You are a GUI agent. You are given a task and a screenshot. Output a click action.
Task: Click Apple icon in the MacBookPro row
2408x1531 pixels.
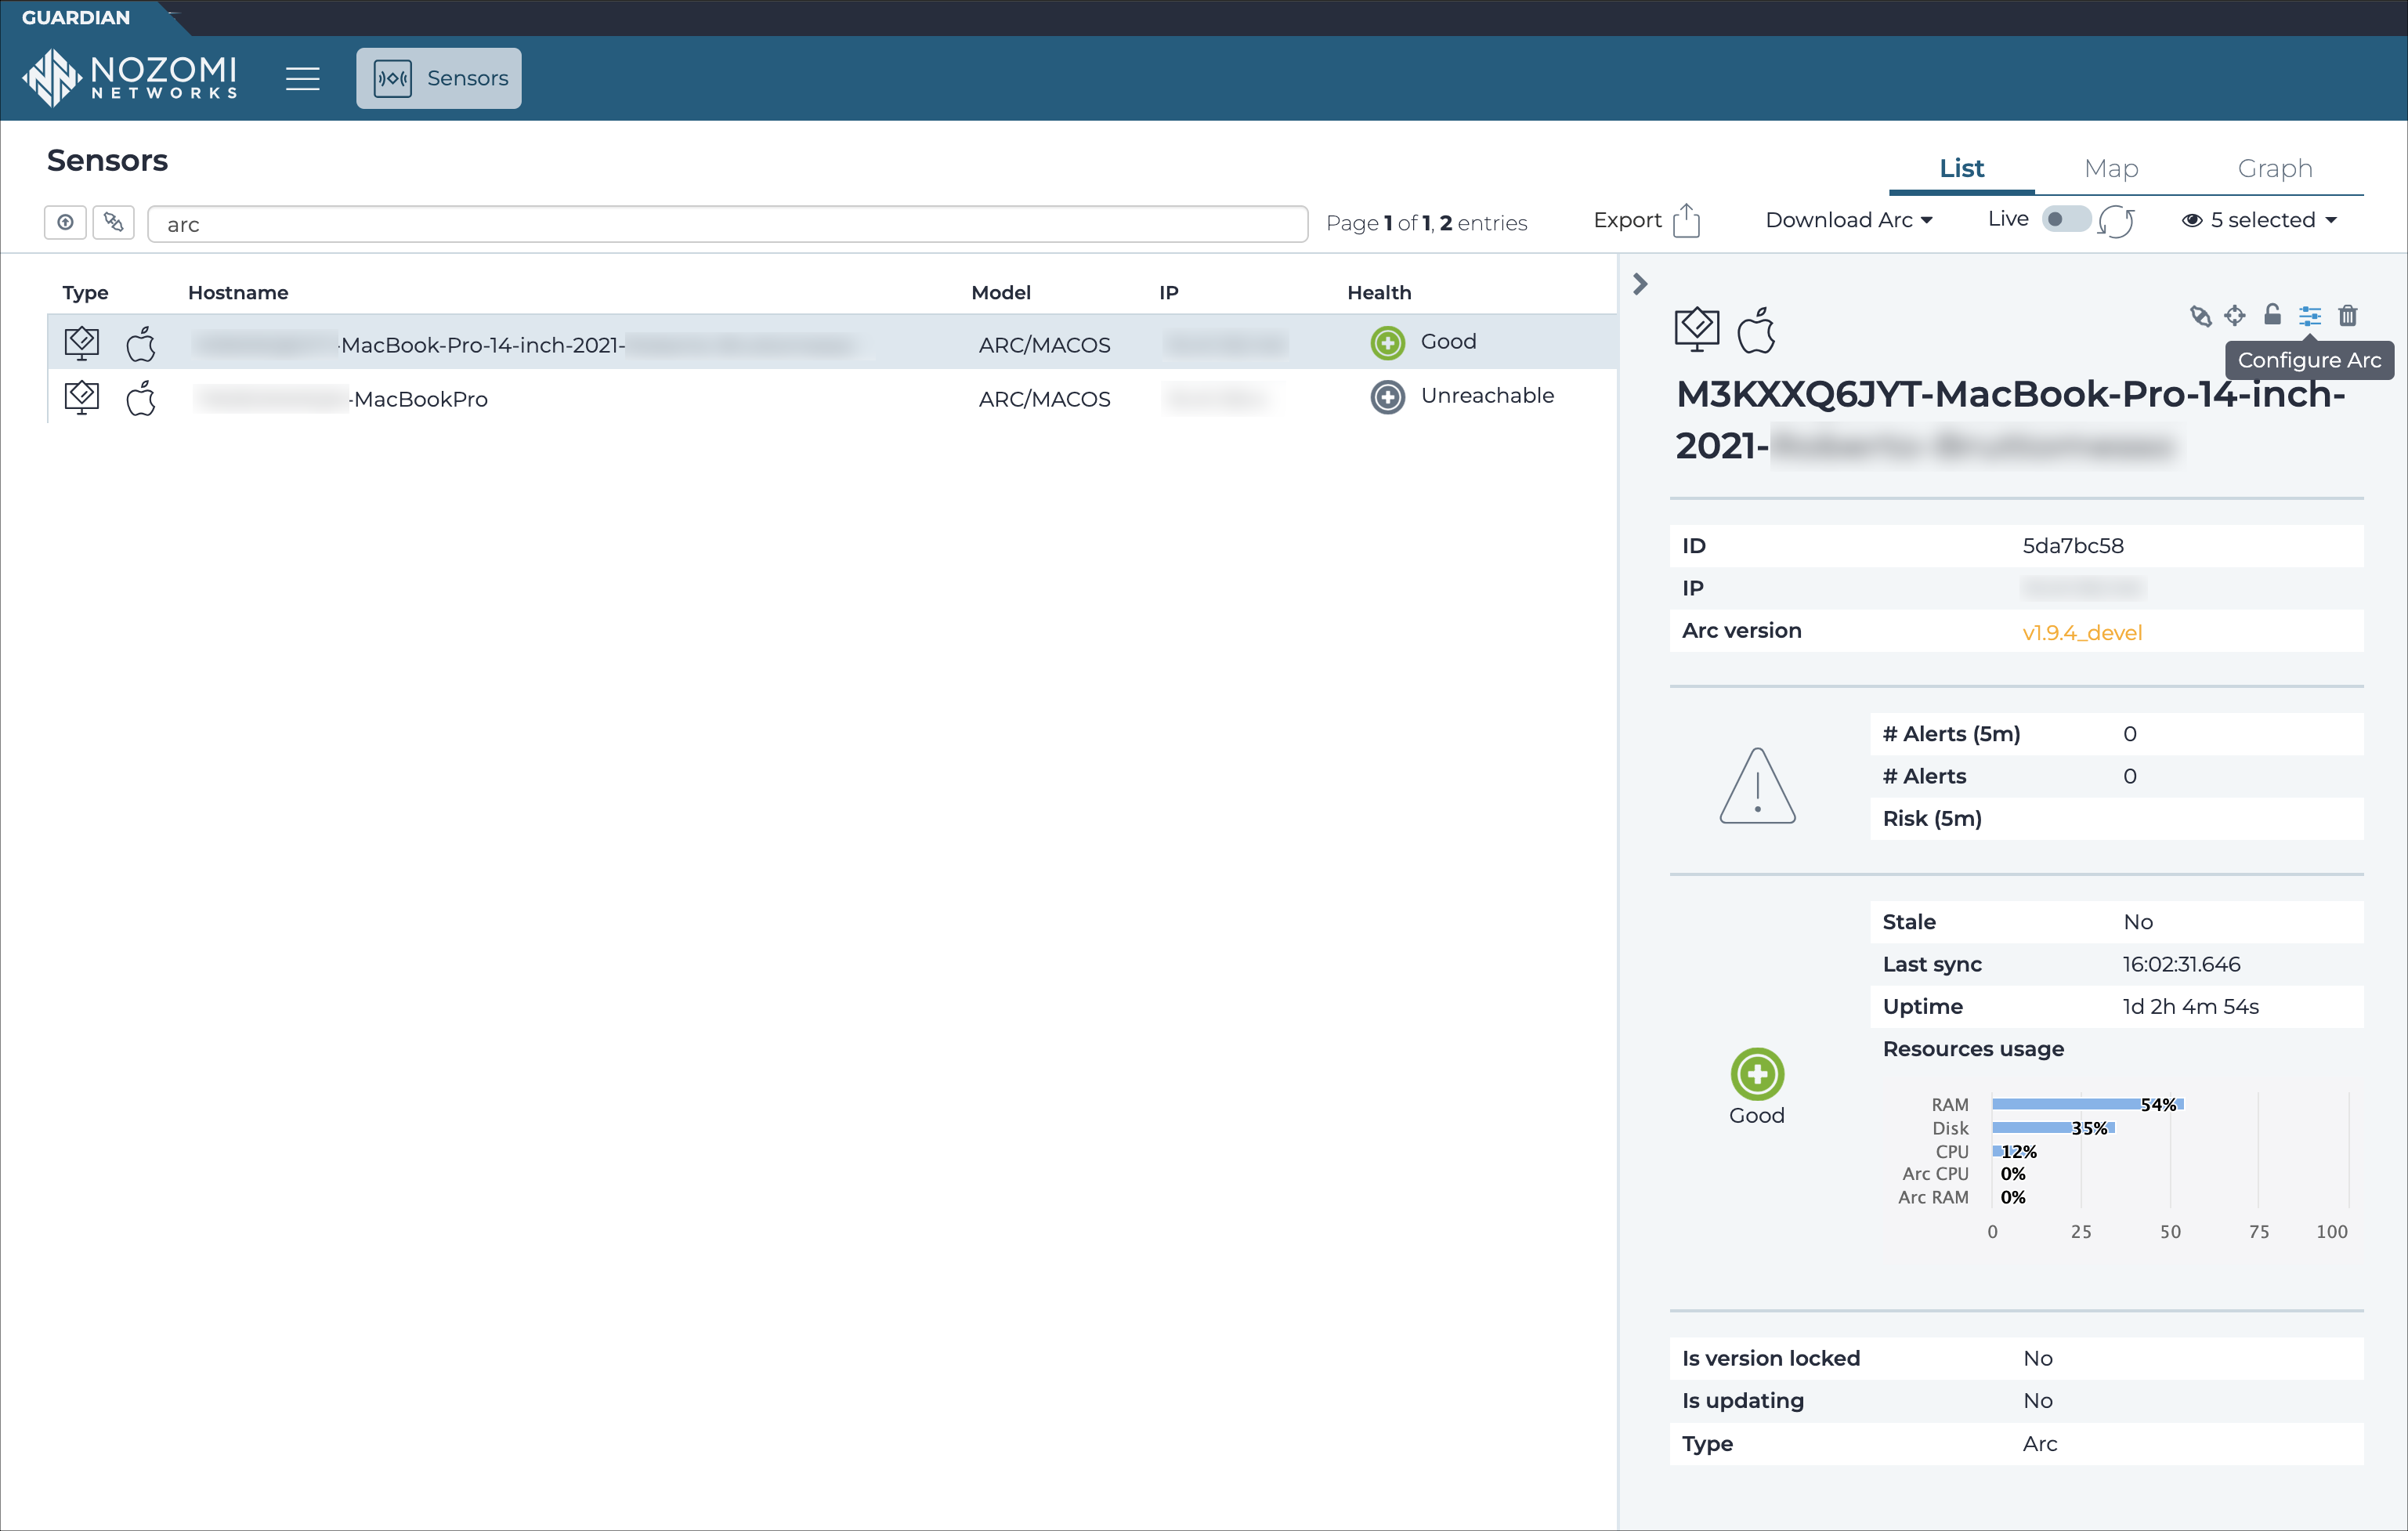click(141, 397)
